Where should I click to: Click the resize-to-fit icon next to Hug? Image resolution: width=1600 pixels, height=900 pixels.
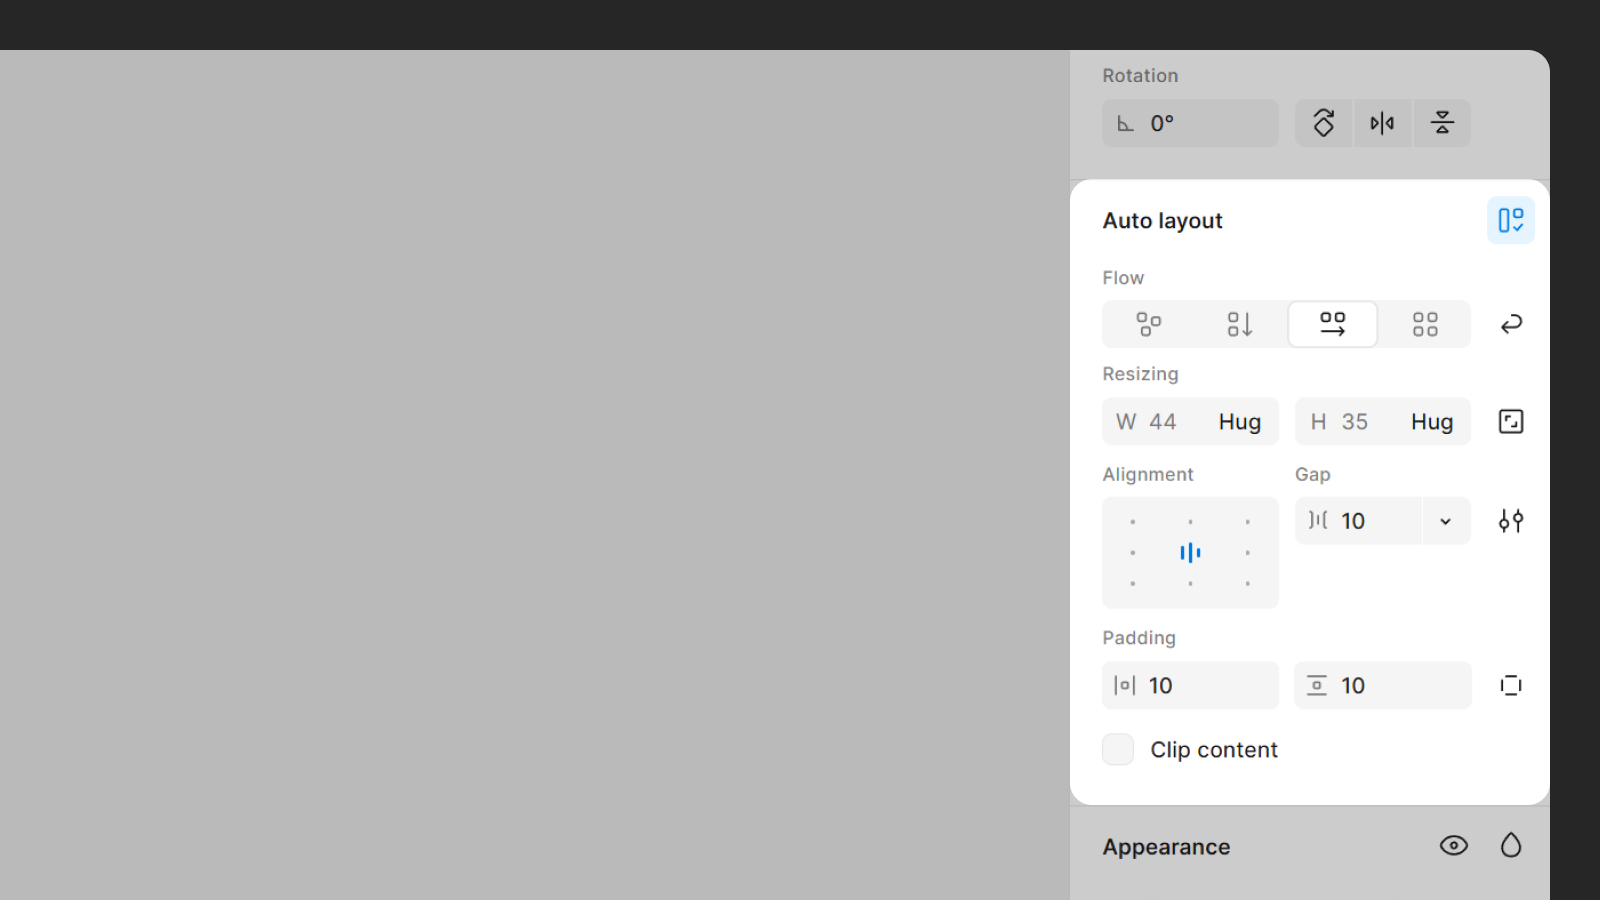click(1510, 421)
